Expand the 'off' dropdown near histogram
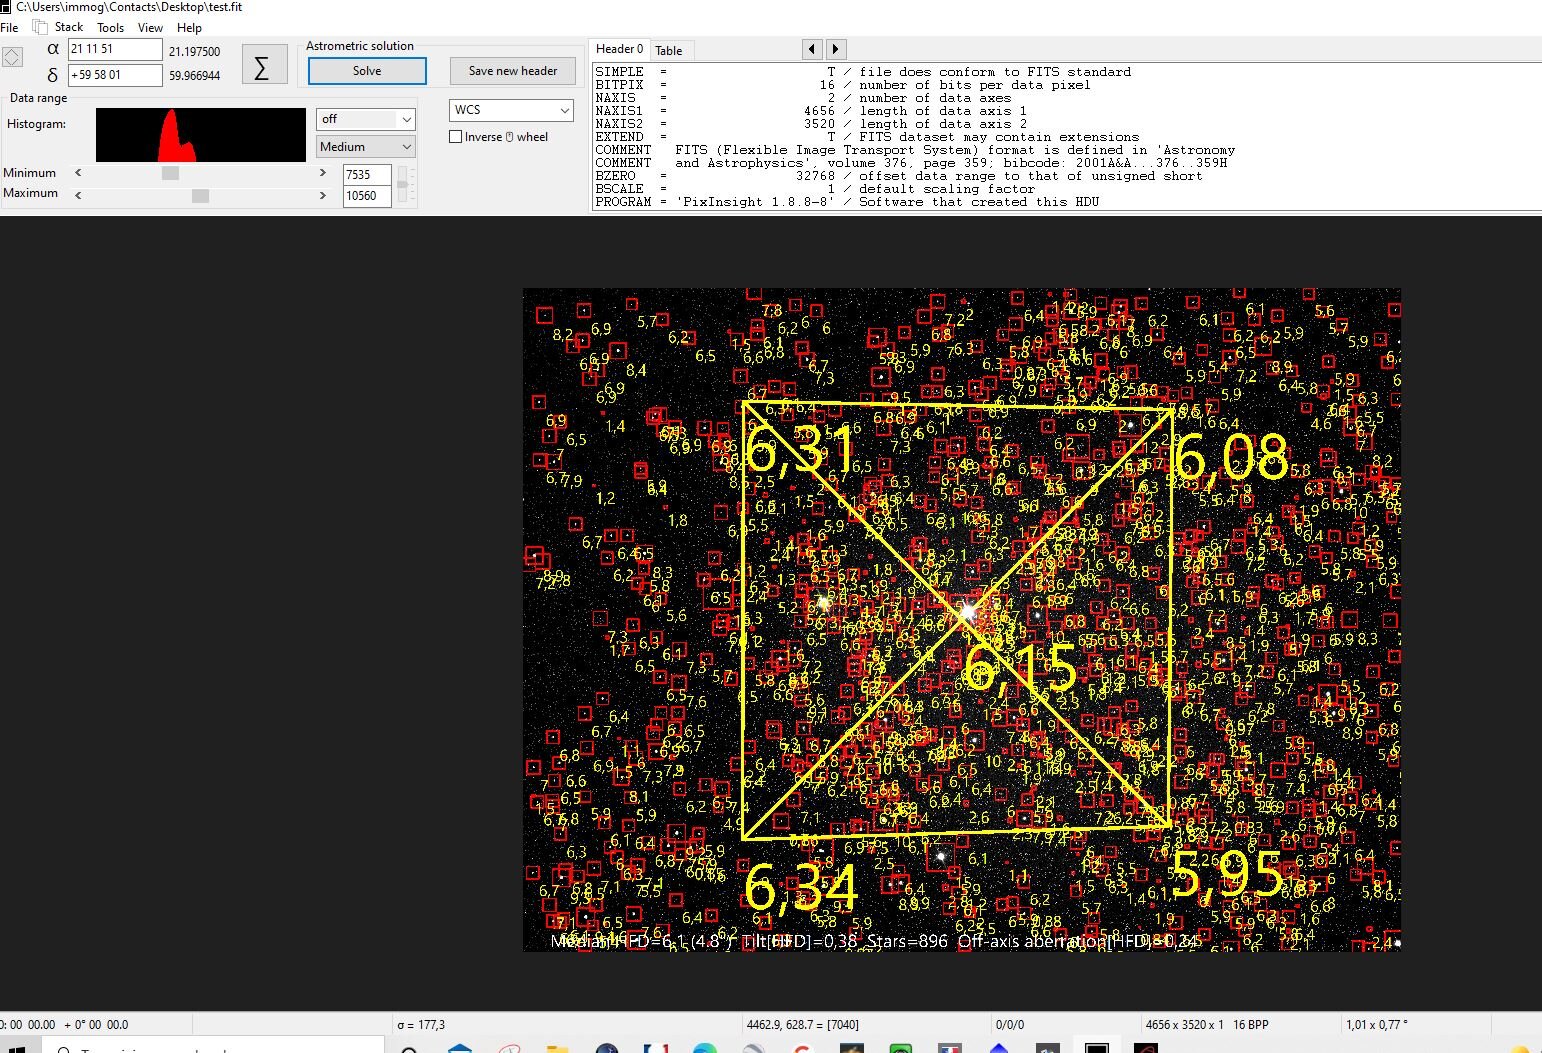The width and height of the screenshot is (1542, 1053). [x=365, y=119]
